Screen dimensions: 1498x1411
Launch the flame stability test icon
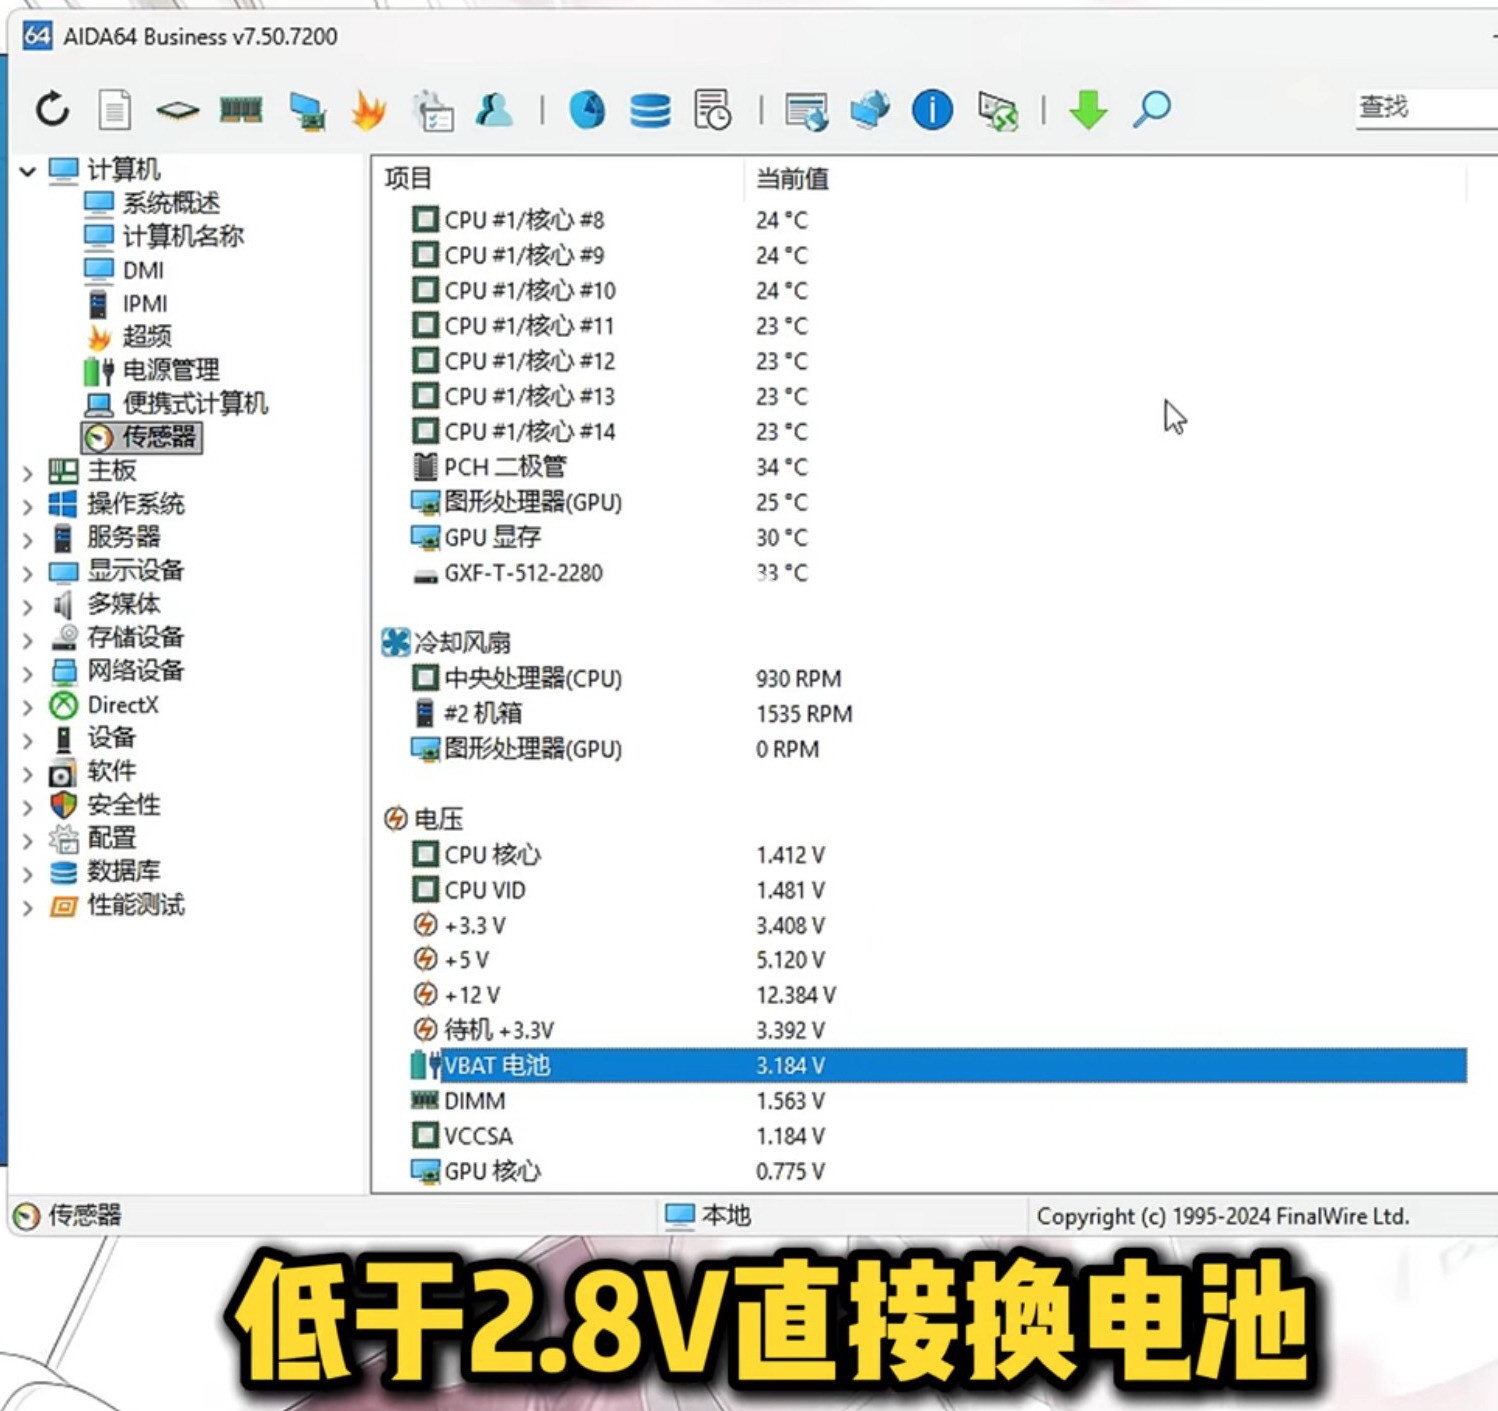(x=368, y=109)
